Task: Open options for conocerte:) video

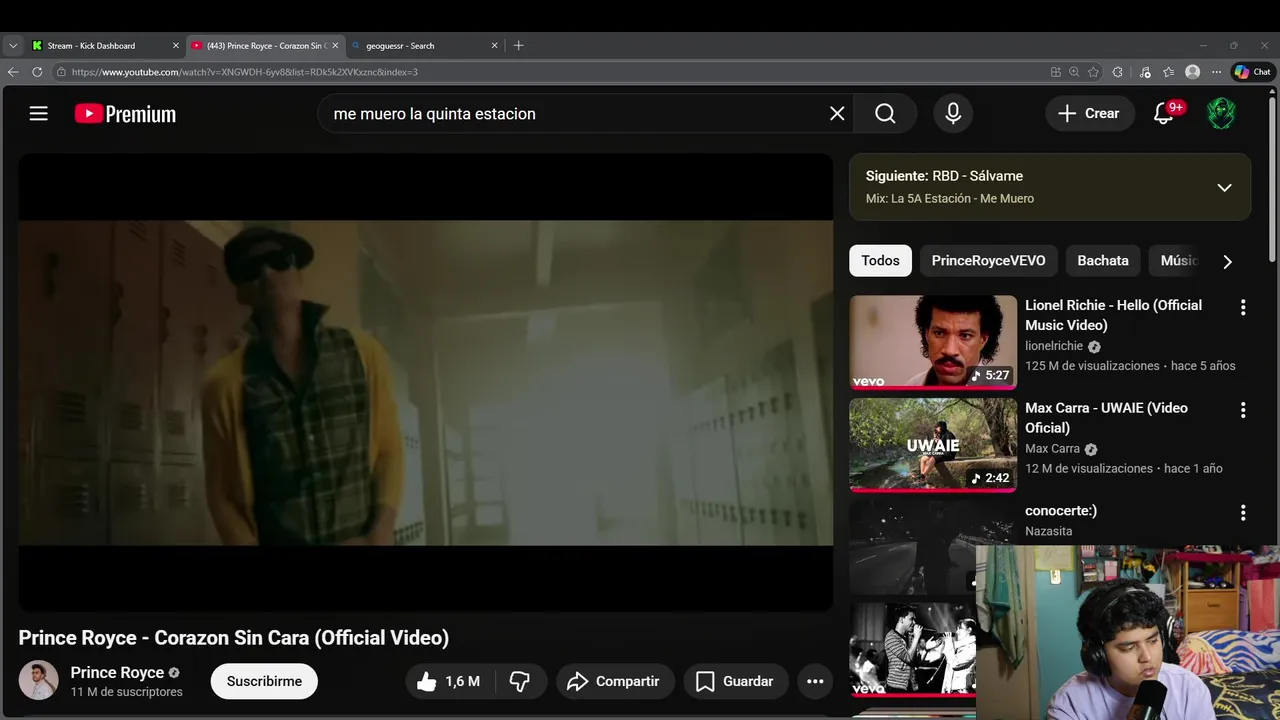Action: pos(1243,513)
